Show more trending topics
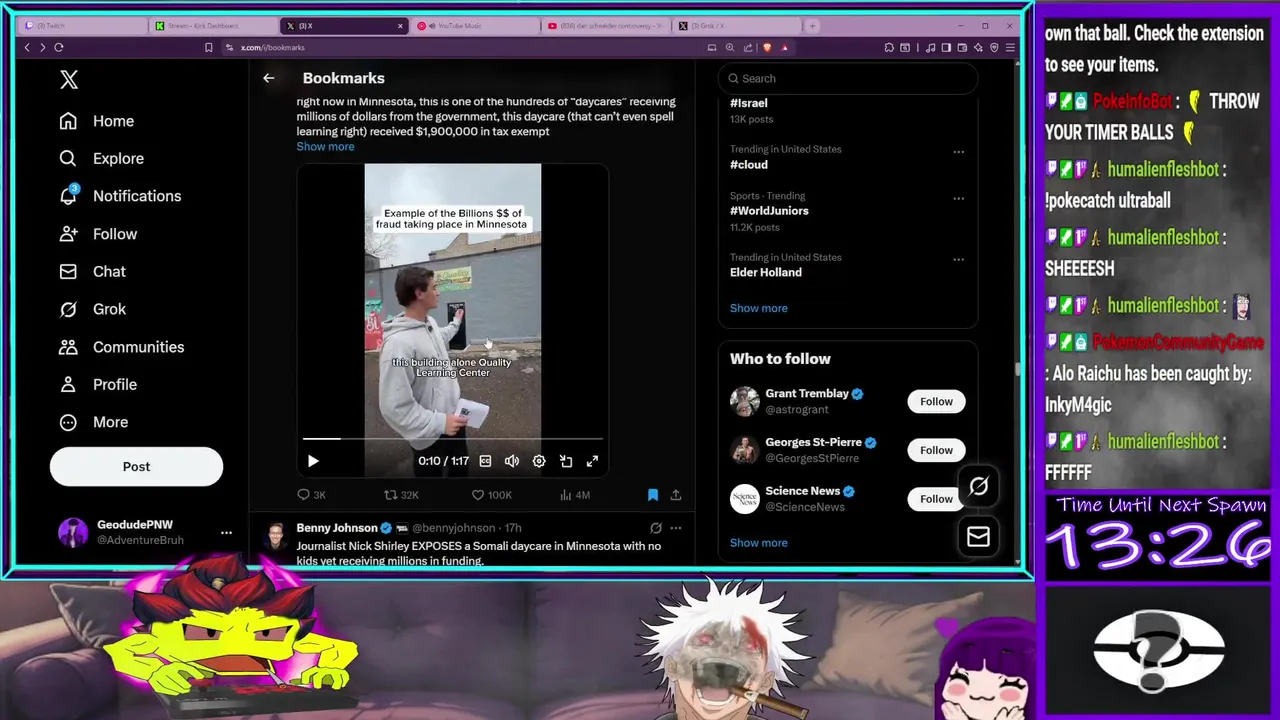This screenshot has height=720, width=1280. (x=759, y=308)
